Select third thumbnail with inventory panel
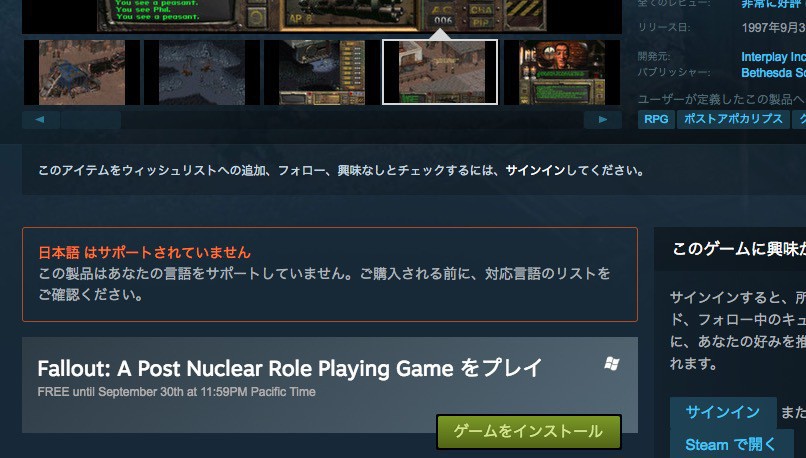The image size is (806, 458). tap(322, 72)
